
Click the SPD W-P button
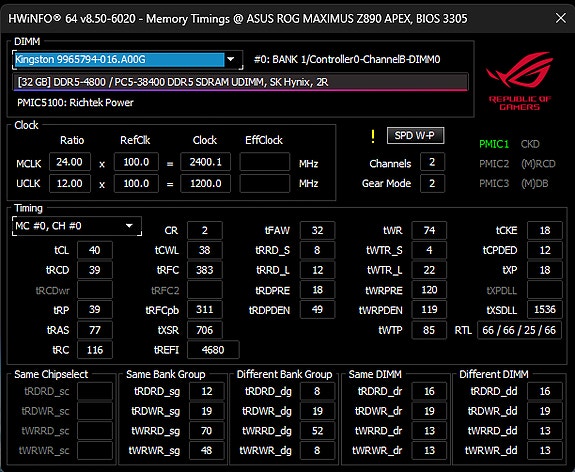click(415, 136)
